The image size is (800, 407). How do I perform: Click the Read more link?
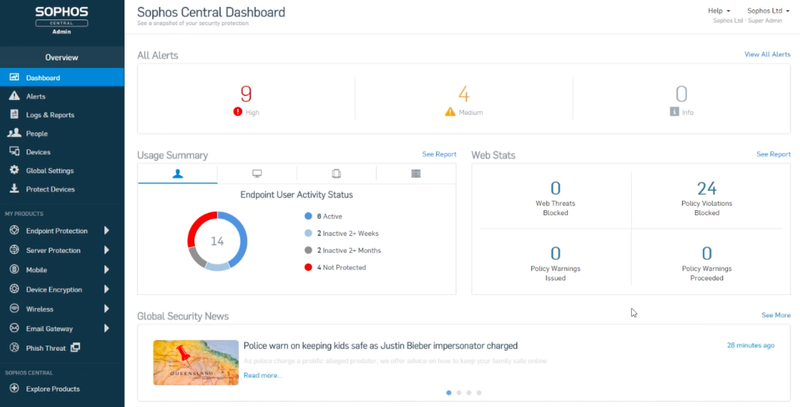(x=262, y=375)
